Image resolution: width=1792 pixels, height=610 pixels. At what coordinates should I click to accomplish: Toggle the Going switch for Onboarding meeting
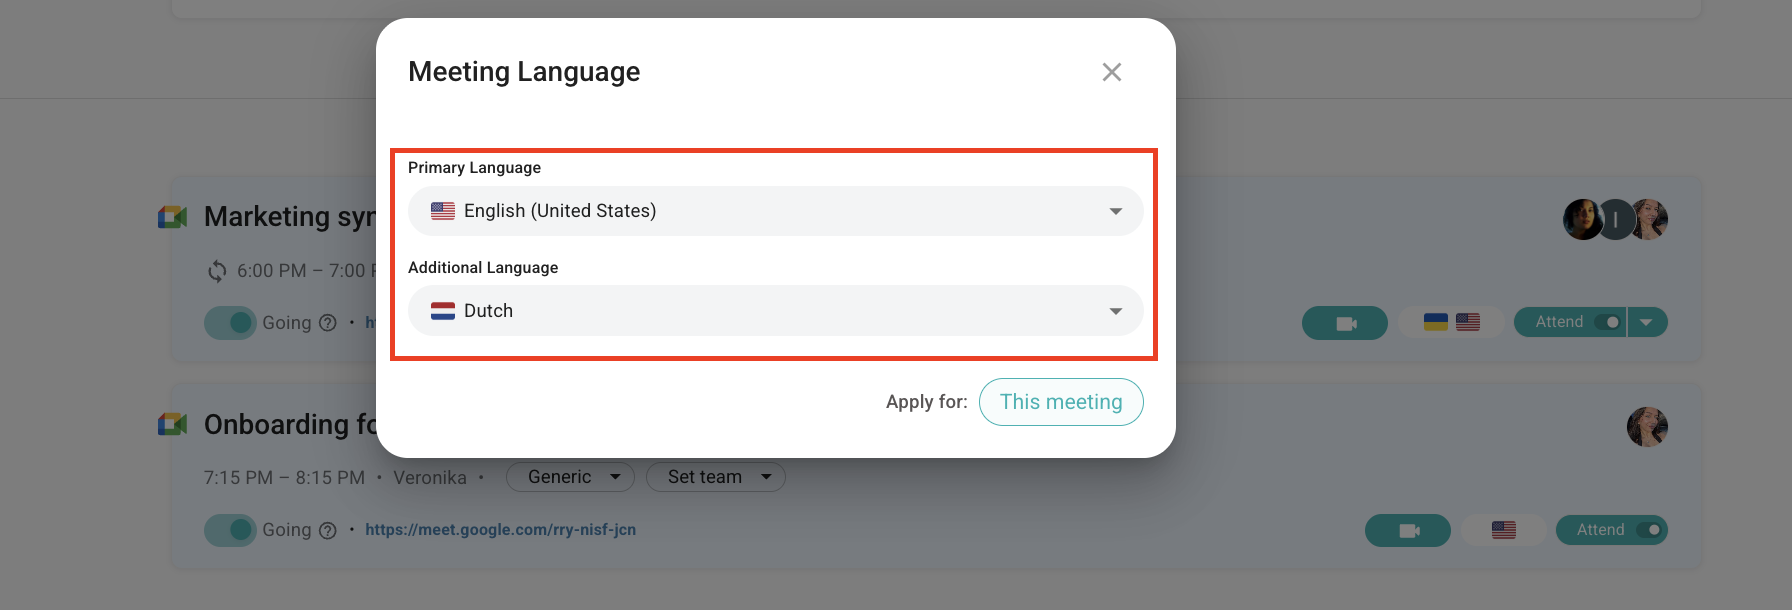pyautogui.click(x=231, y=530)
